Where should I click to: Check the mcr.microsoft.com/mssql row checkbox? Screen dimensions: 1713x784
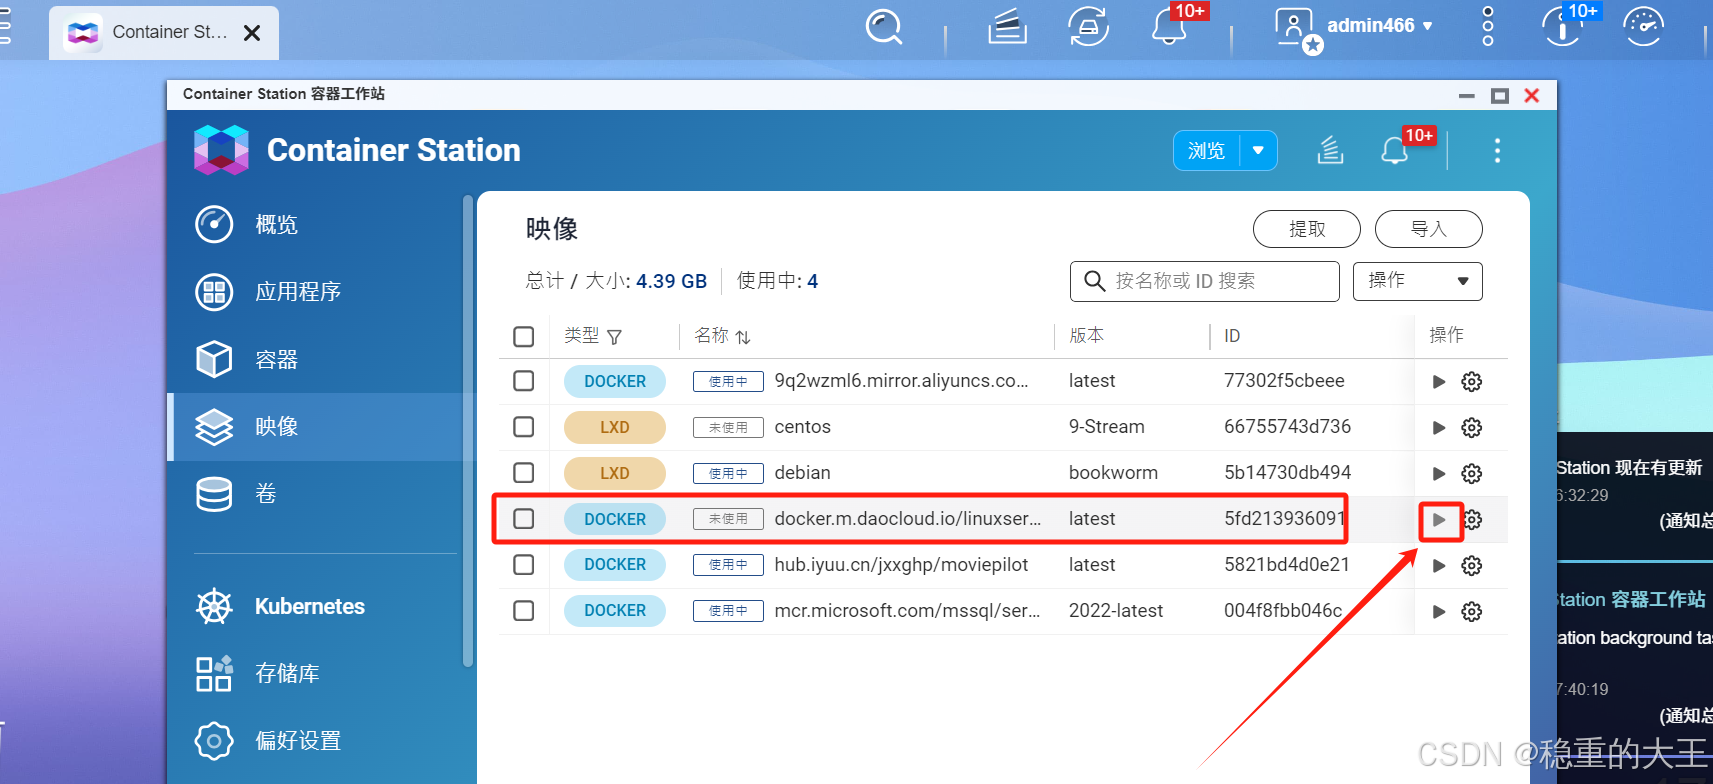pos(523,611)
